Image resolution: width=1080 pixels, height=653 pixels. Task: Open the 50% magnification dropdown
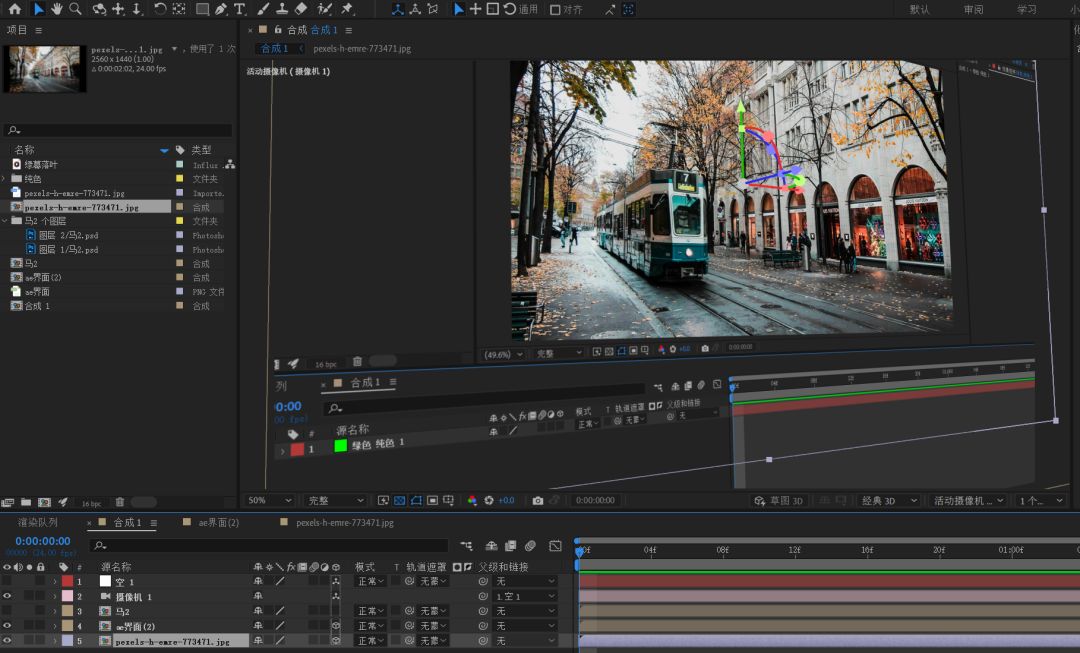tap(269, 500)
